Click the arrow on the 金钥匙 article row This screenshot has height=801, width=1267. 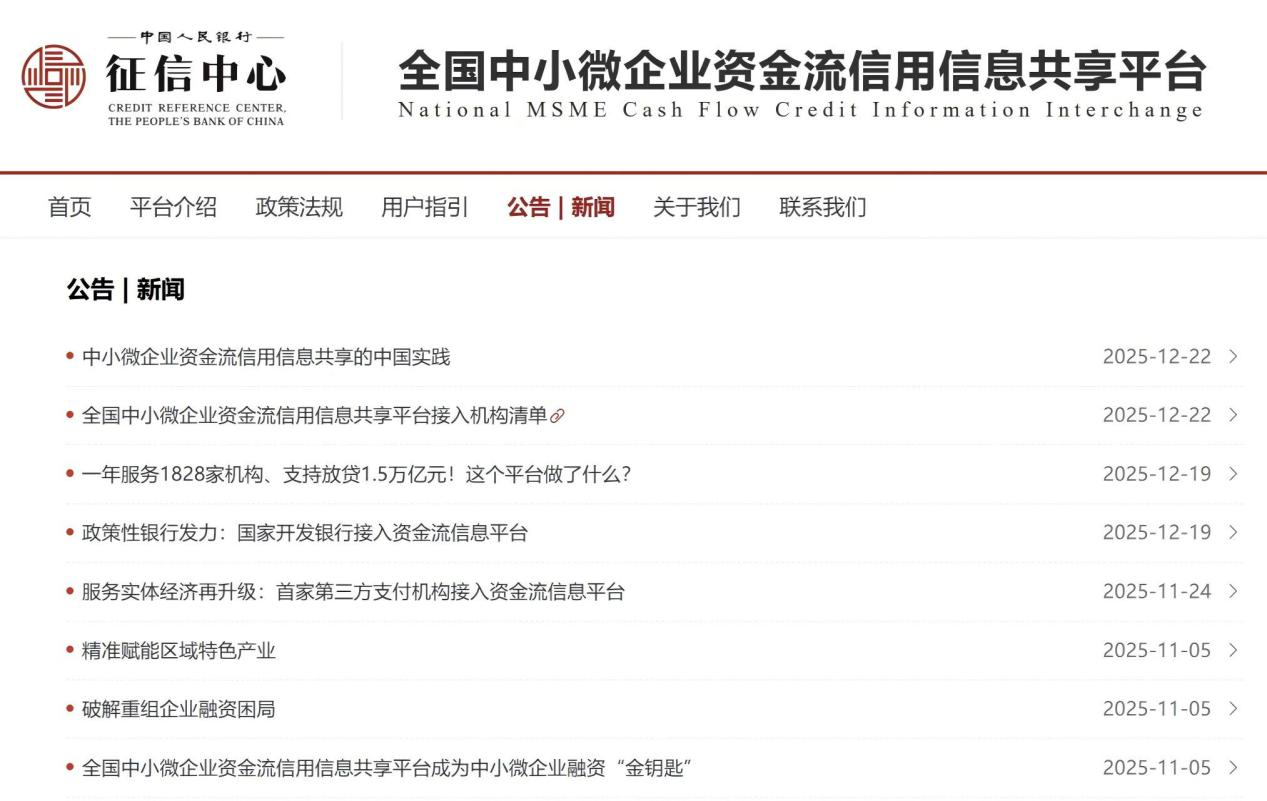(x=1233, y=768)
